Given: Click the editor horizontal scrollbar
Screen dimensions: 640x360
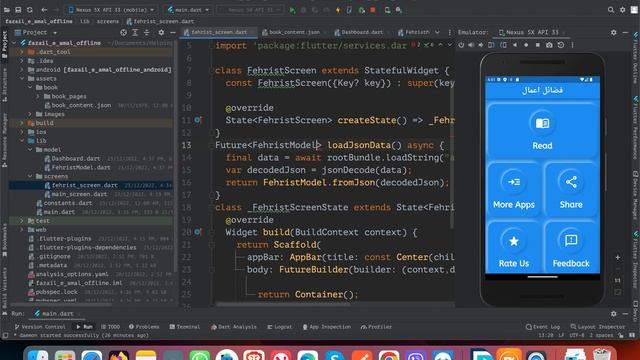Looking at the screenshot, I should click(282, 304).
